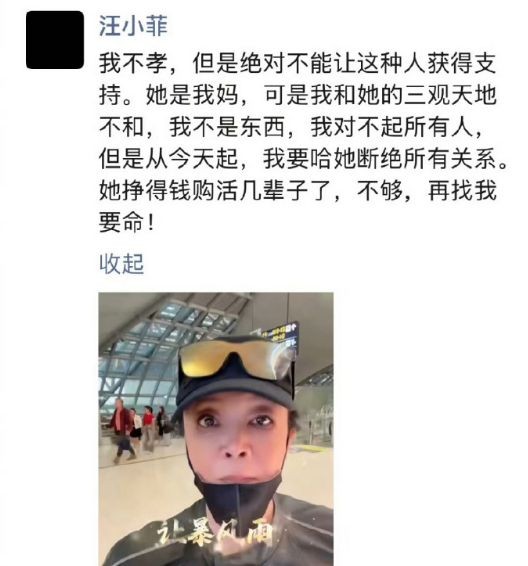Click the phrase 三观天地 in the post
Image resolution: width=528 pixels, height=566 pixels.
pos(450,96)
